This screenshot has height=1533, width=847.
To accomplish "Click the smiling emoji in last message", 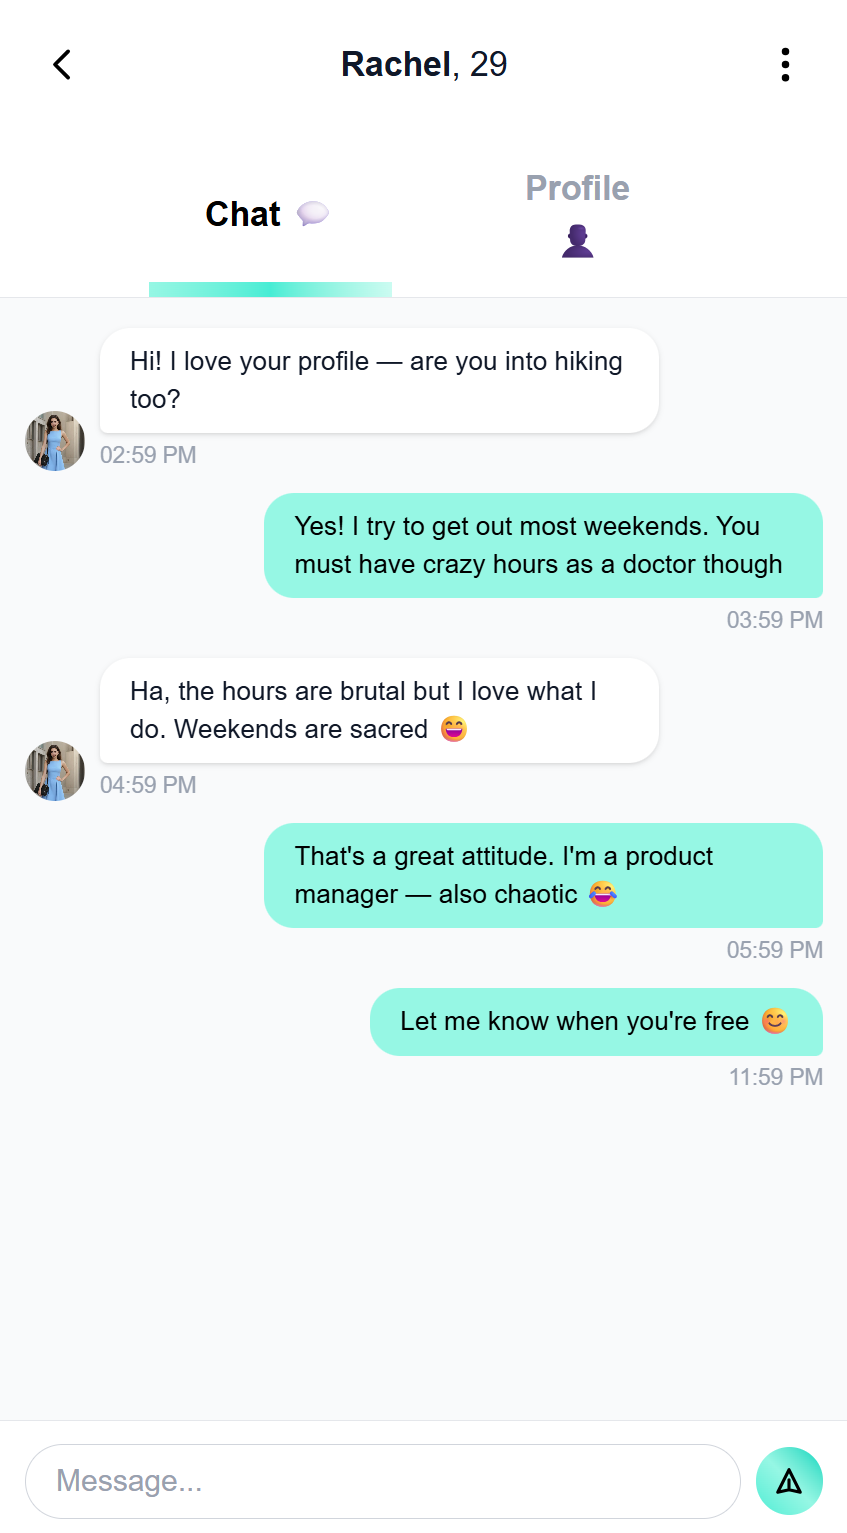I will 775,1021.
